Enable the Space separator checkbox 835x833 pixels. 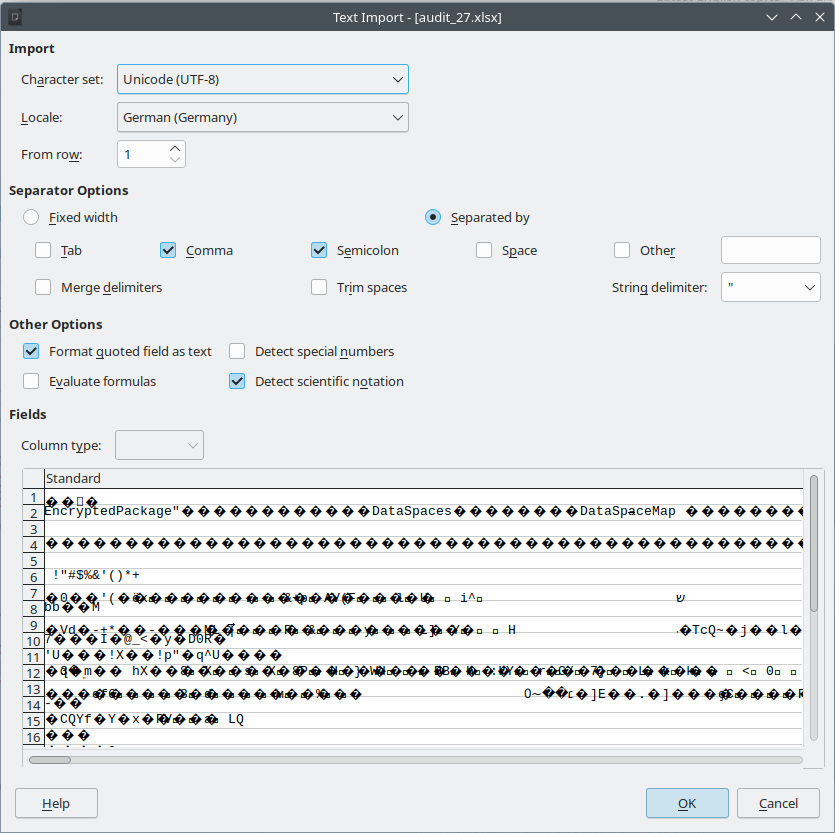[x=484, y=250]
